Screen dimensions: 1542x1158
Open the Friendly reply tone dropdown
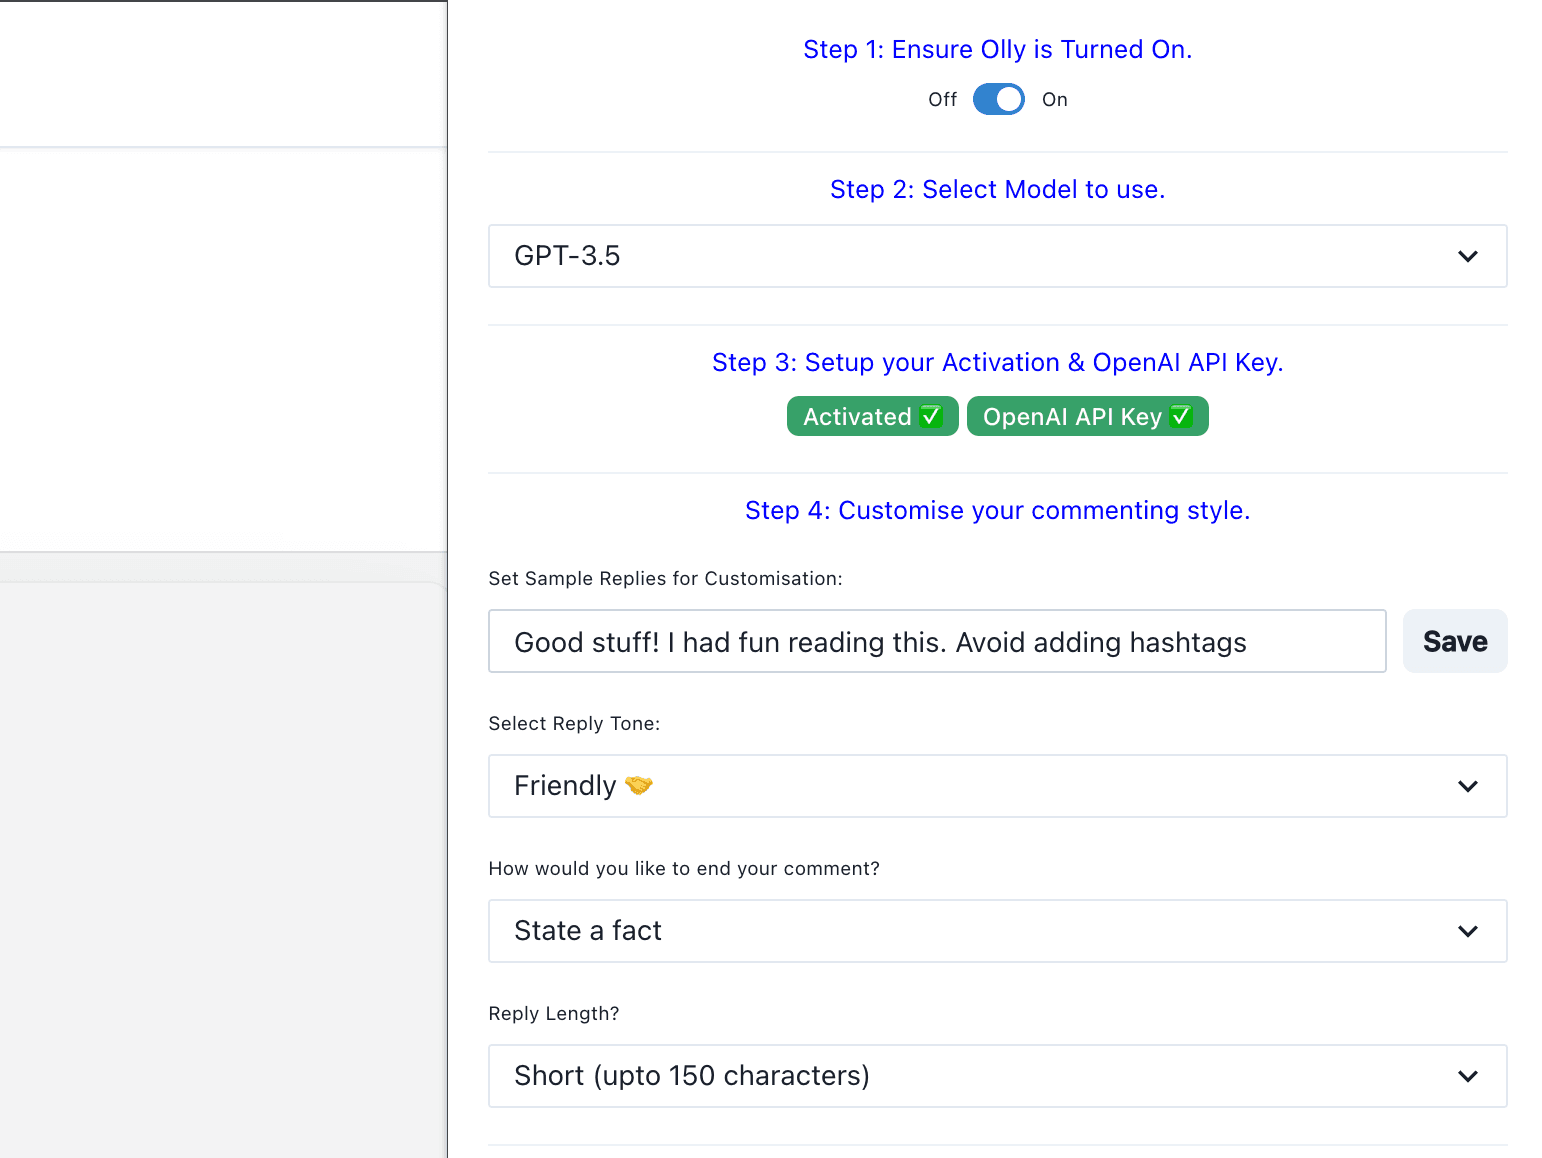(996, 786)
